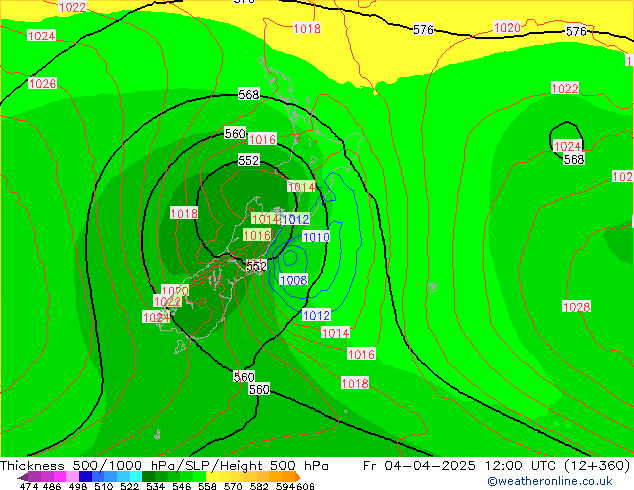The image size is (634, 490).
Task: Select the legend value 570
Action: 233,486
